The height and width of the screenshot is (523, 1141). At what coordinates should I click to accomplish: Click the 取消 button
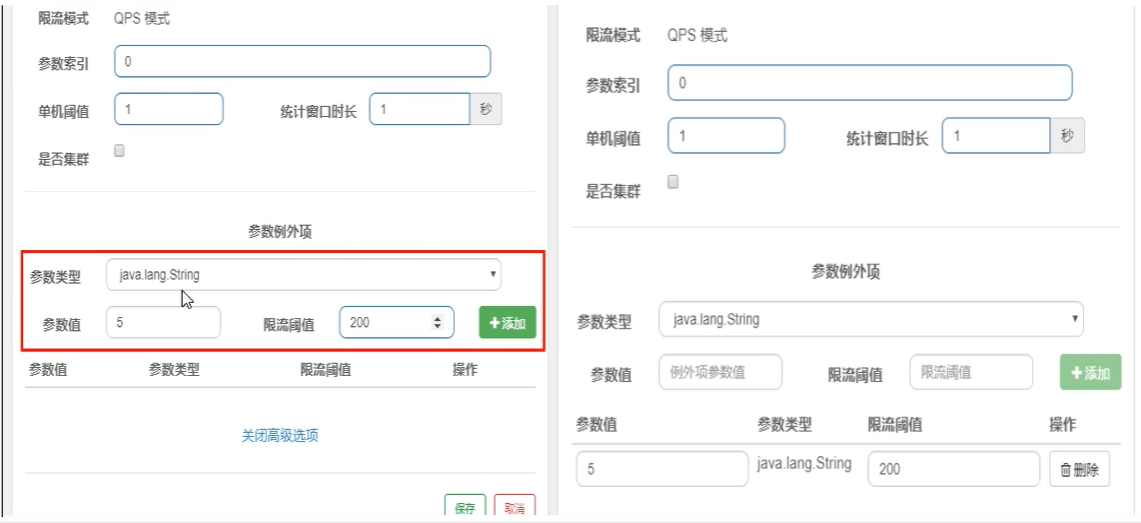(x=514, y=506)
